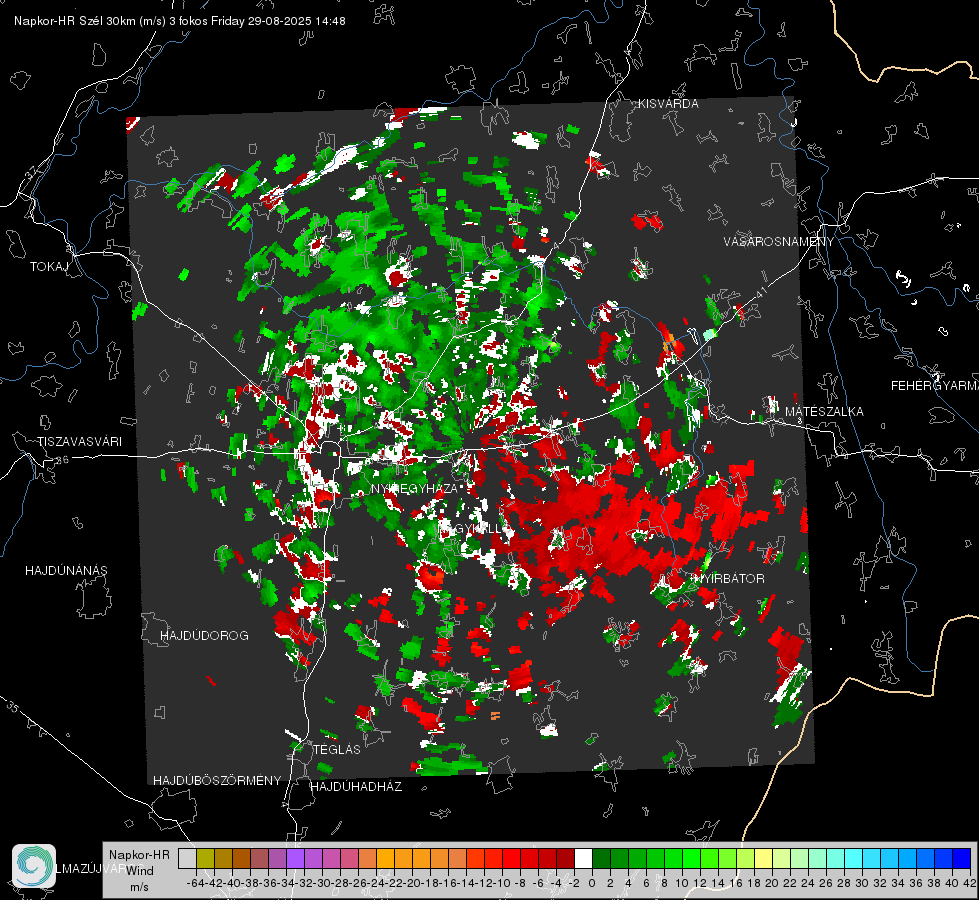Click the HAJDÚNÁNÁS town label
The height and width of the screenshot is (900, 979).
pos(66,571)
